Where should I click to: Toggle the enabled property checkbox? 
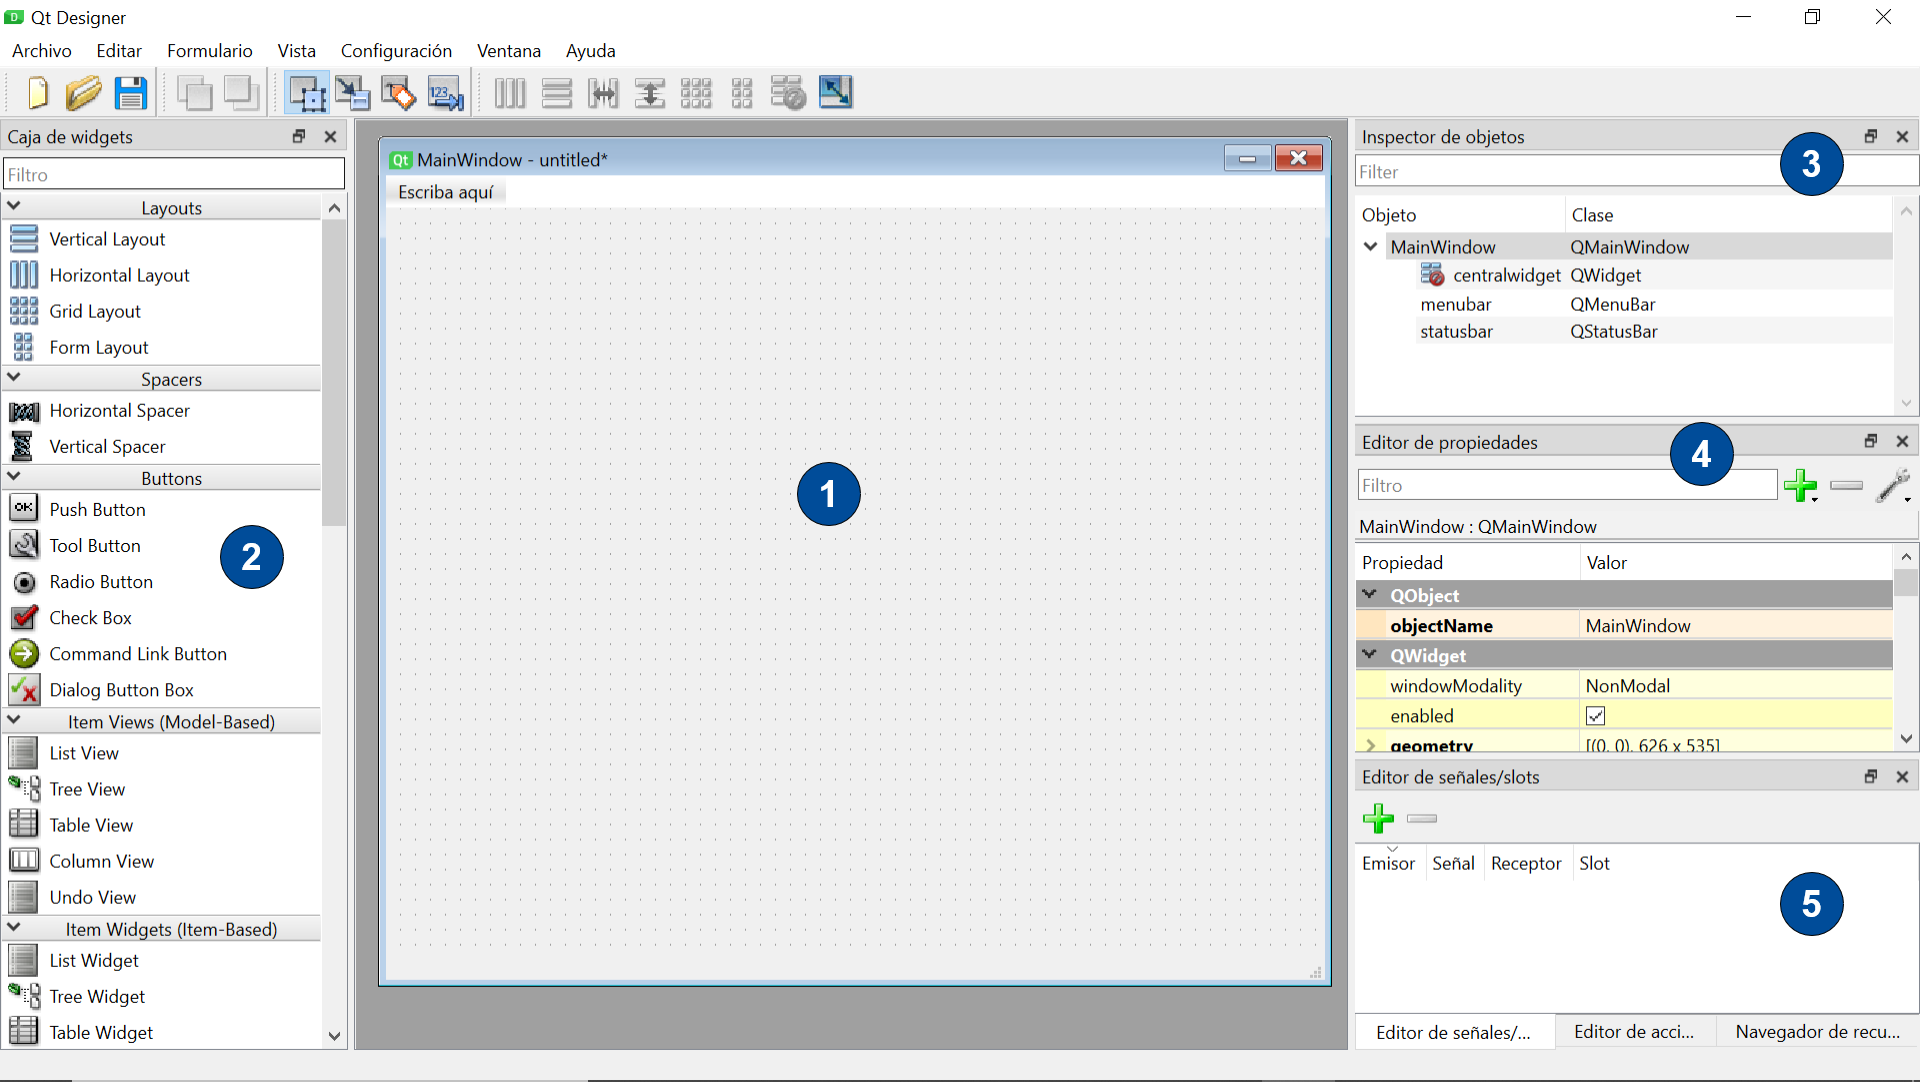1596,716
